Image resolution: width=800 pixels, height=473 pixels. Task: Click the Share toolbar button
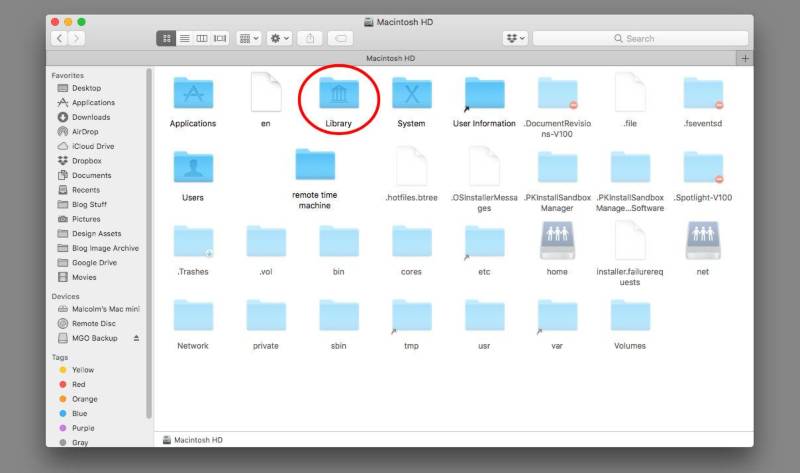(x=308, y=38)
